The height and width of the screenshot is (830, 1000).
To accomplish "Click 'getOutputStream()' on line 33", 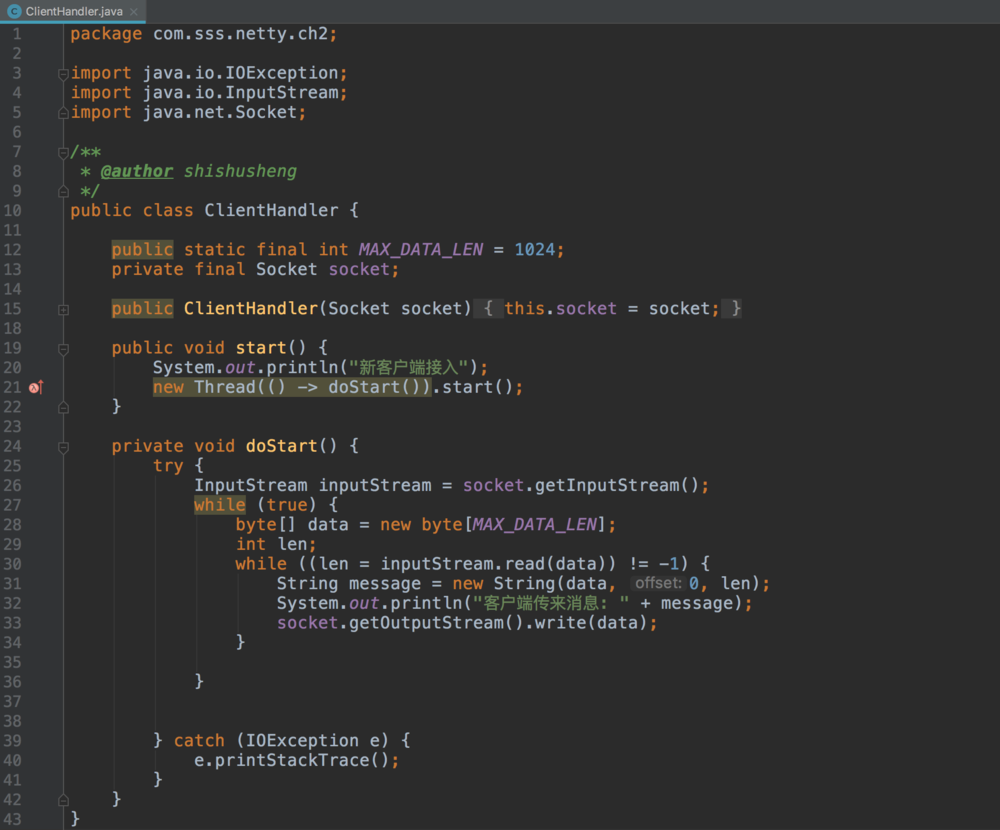I will [x=436, y=623].
